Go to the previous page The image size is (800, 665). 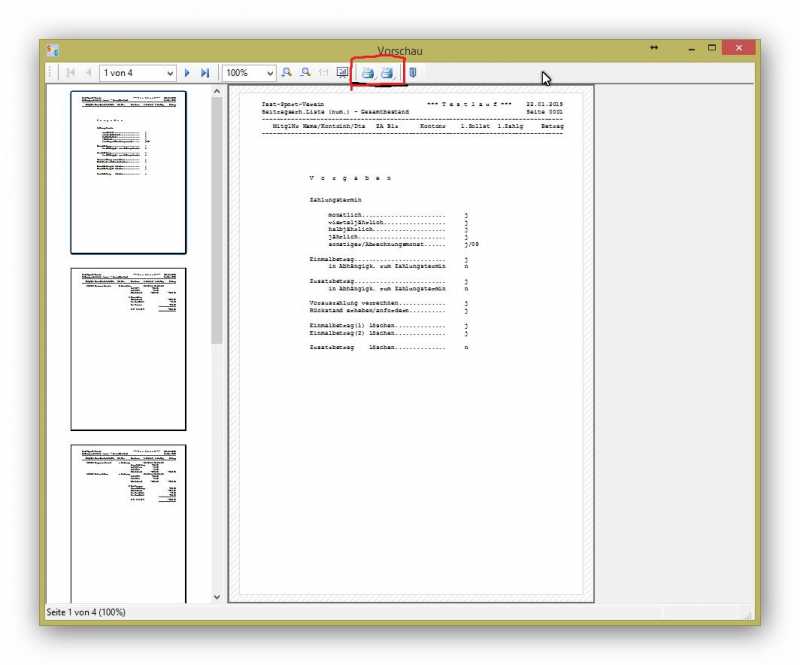pos(88,73)
